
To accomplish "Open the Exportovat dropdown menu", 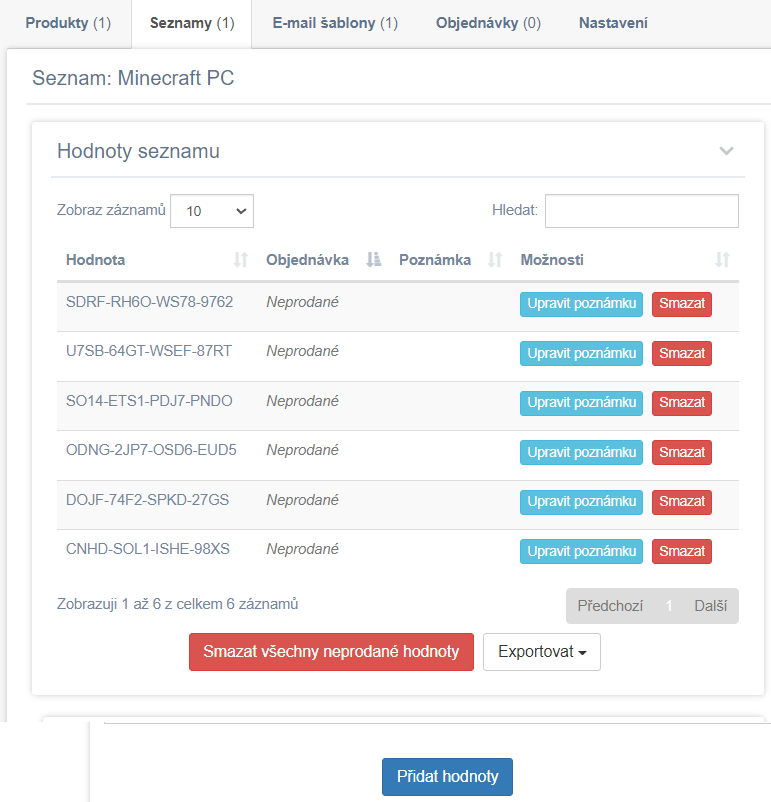I will [x=542, y=652].
